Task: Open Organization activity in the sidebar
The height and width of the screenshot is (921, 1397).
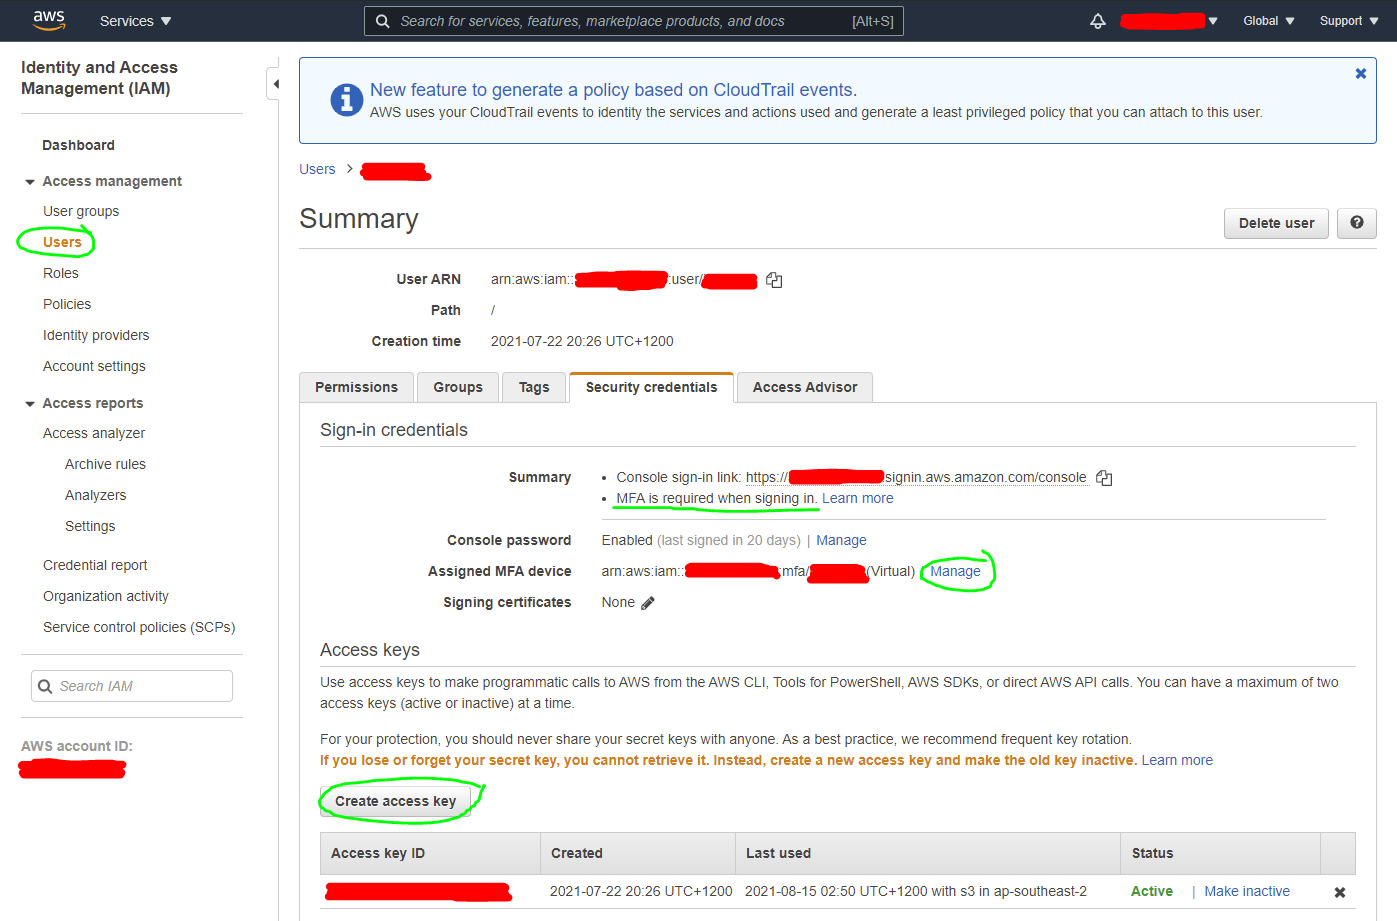Action: (x=106, y=596)
